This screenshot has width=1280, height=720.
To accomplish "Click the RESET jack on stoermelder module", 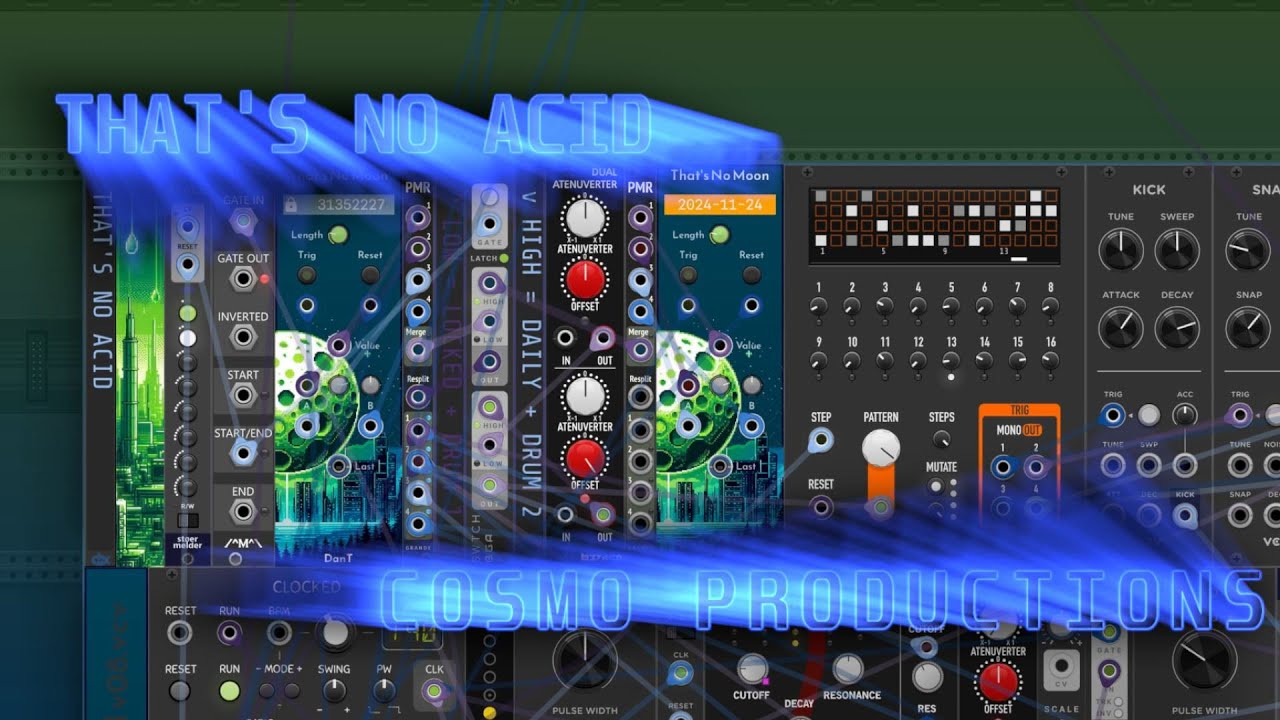I will [x=187, y=266].
